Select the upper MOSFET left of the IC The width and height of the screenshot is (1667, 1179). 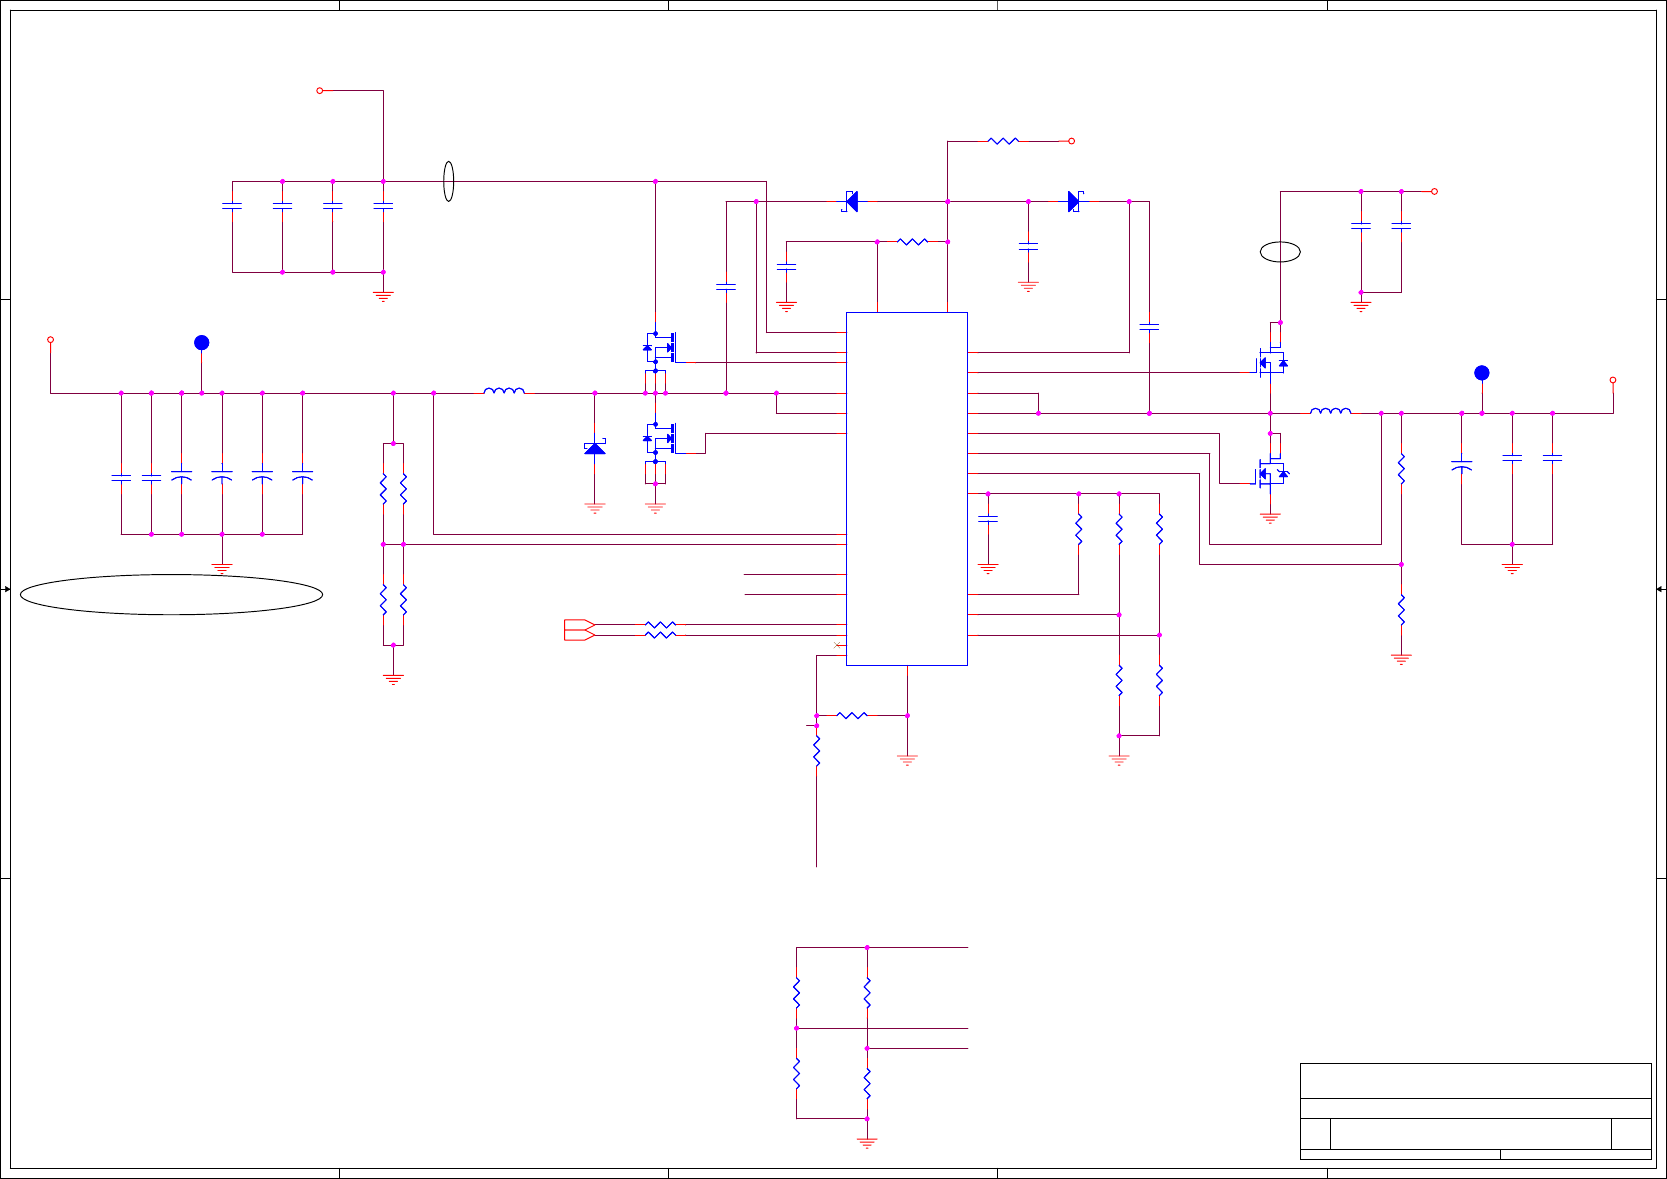point(660,348)
